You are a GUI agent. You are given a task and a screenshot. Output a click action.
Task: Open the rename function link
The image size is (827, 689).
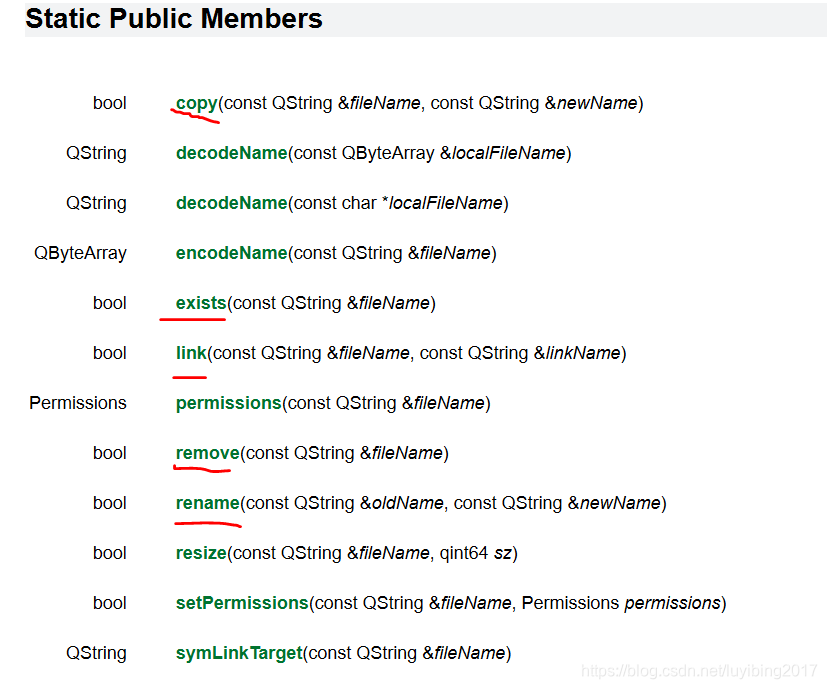click(x=207, y=503)
